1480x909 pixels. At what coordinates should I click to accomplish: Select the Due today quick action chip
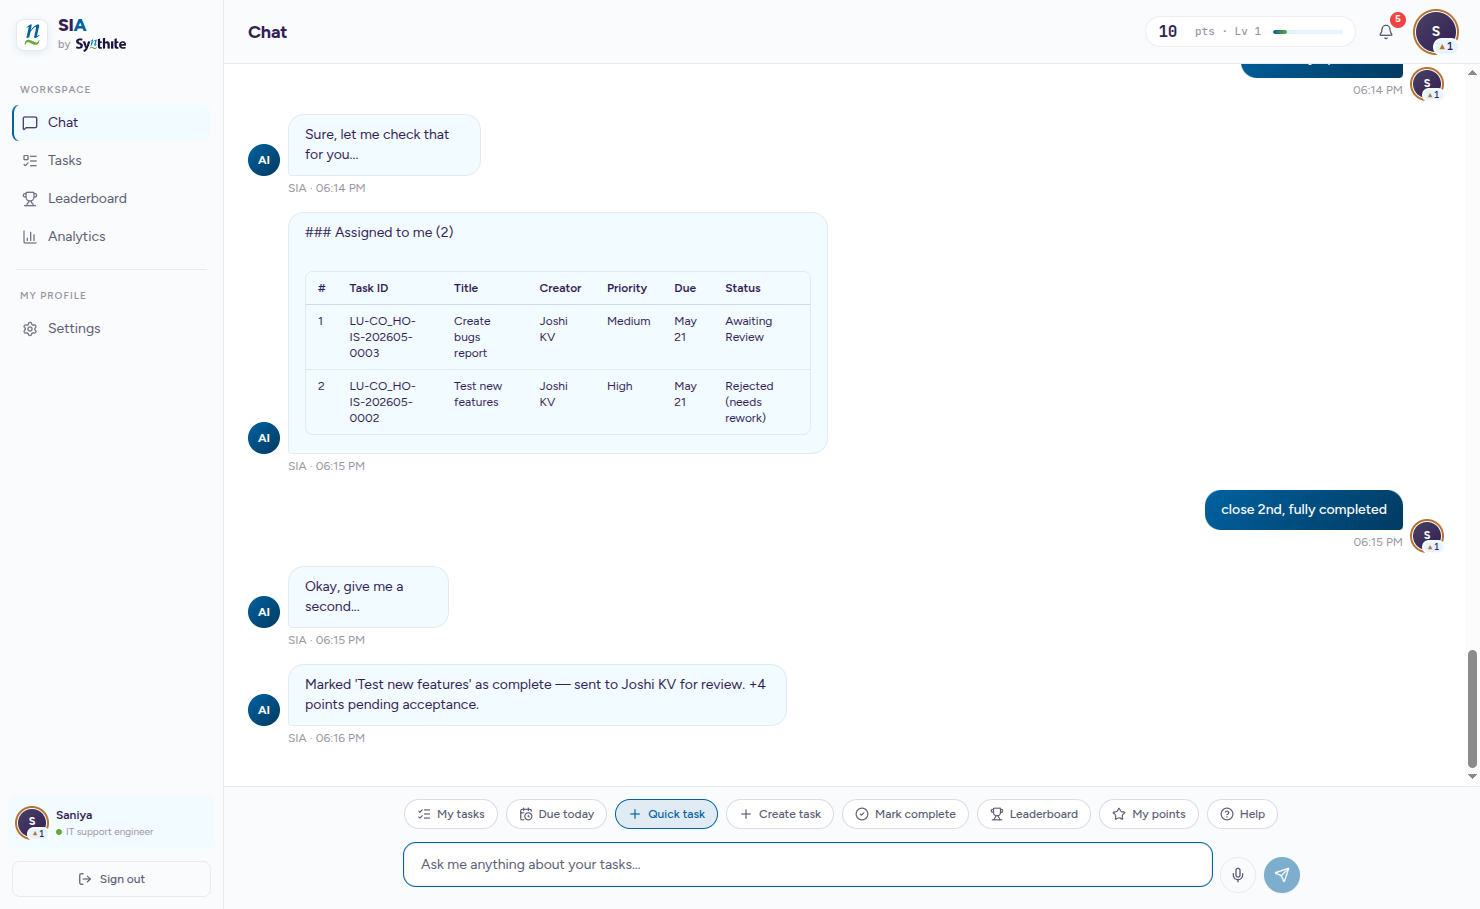(x=556, y=814)
